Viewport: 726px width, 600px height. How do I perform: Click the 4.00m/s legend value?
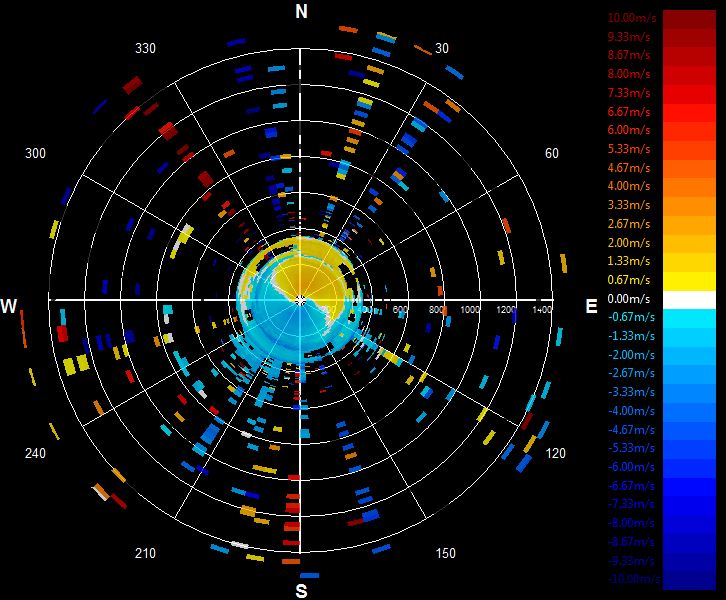pyautogui.click(x=629, y=186)
